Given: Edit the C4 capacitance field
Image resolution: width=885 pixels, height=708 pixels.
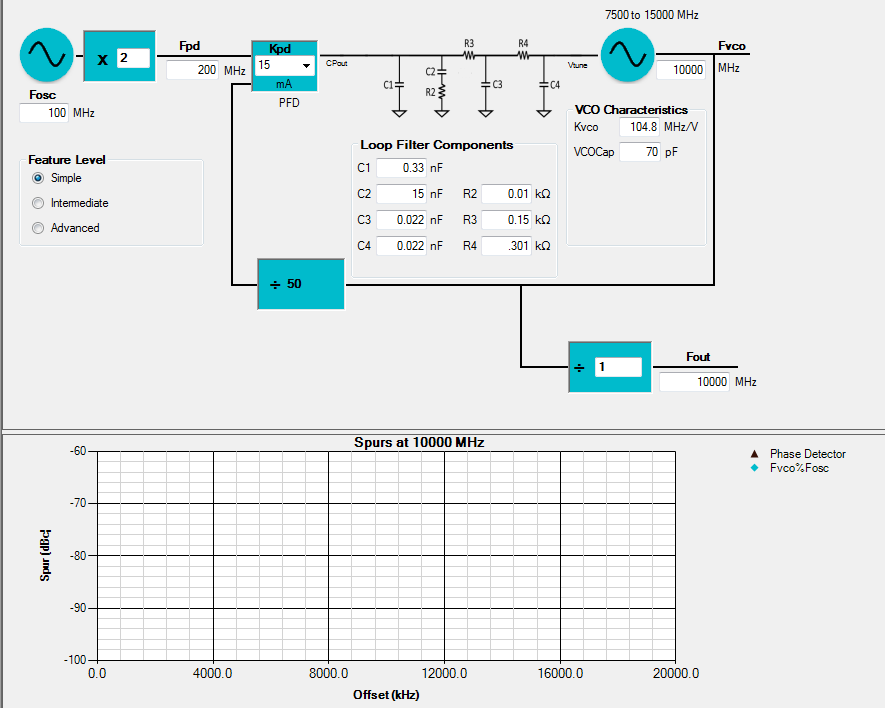Looking at the screenshot, I should point(401,246).
